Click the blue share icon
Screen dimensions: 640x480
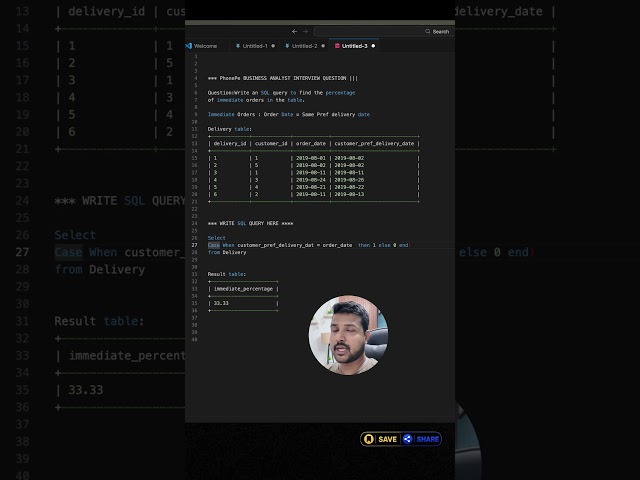coord(407,439)
